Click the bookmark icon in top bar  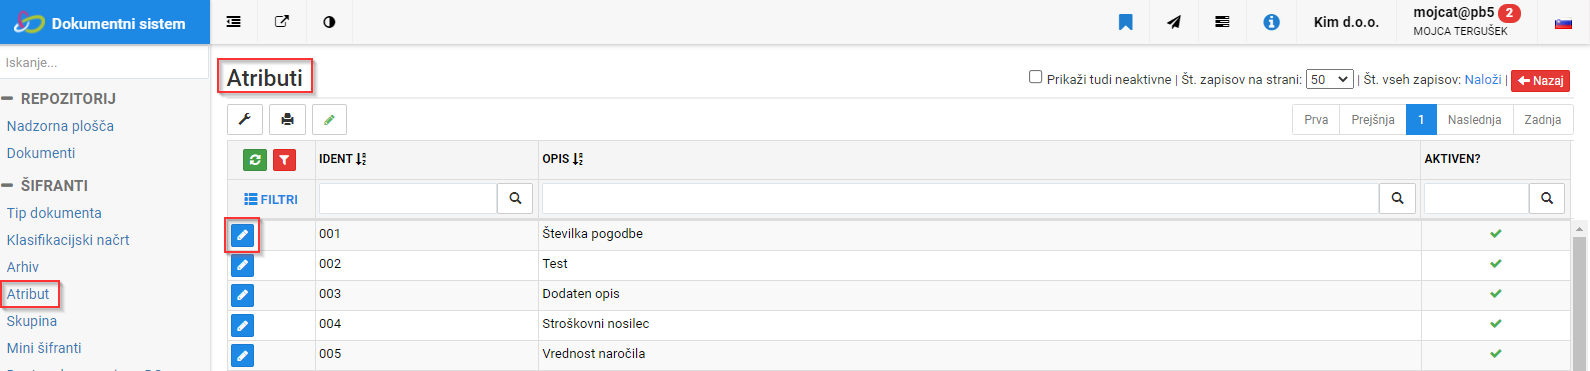point(1125,22)
